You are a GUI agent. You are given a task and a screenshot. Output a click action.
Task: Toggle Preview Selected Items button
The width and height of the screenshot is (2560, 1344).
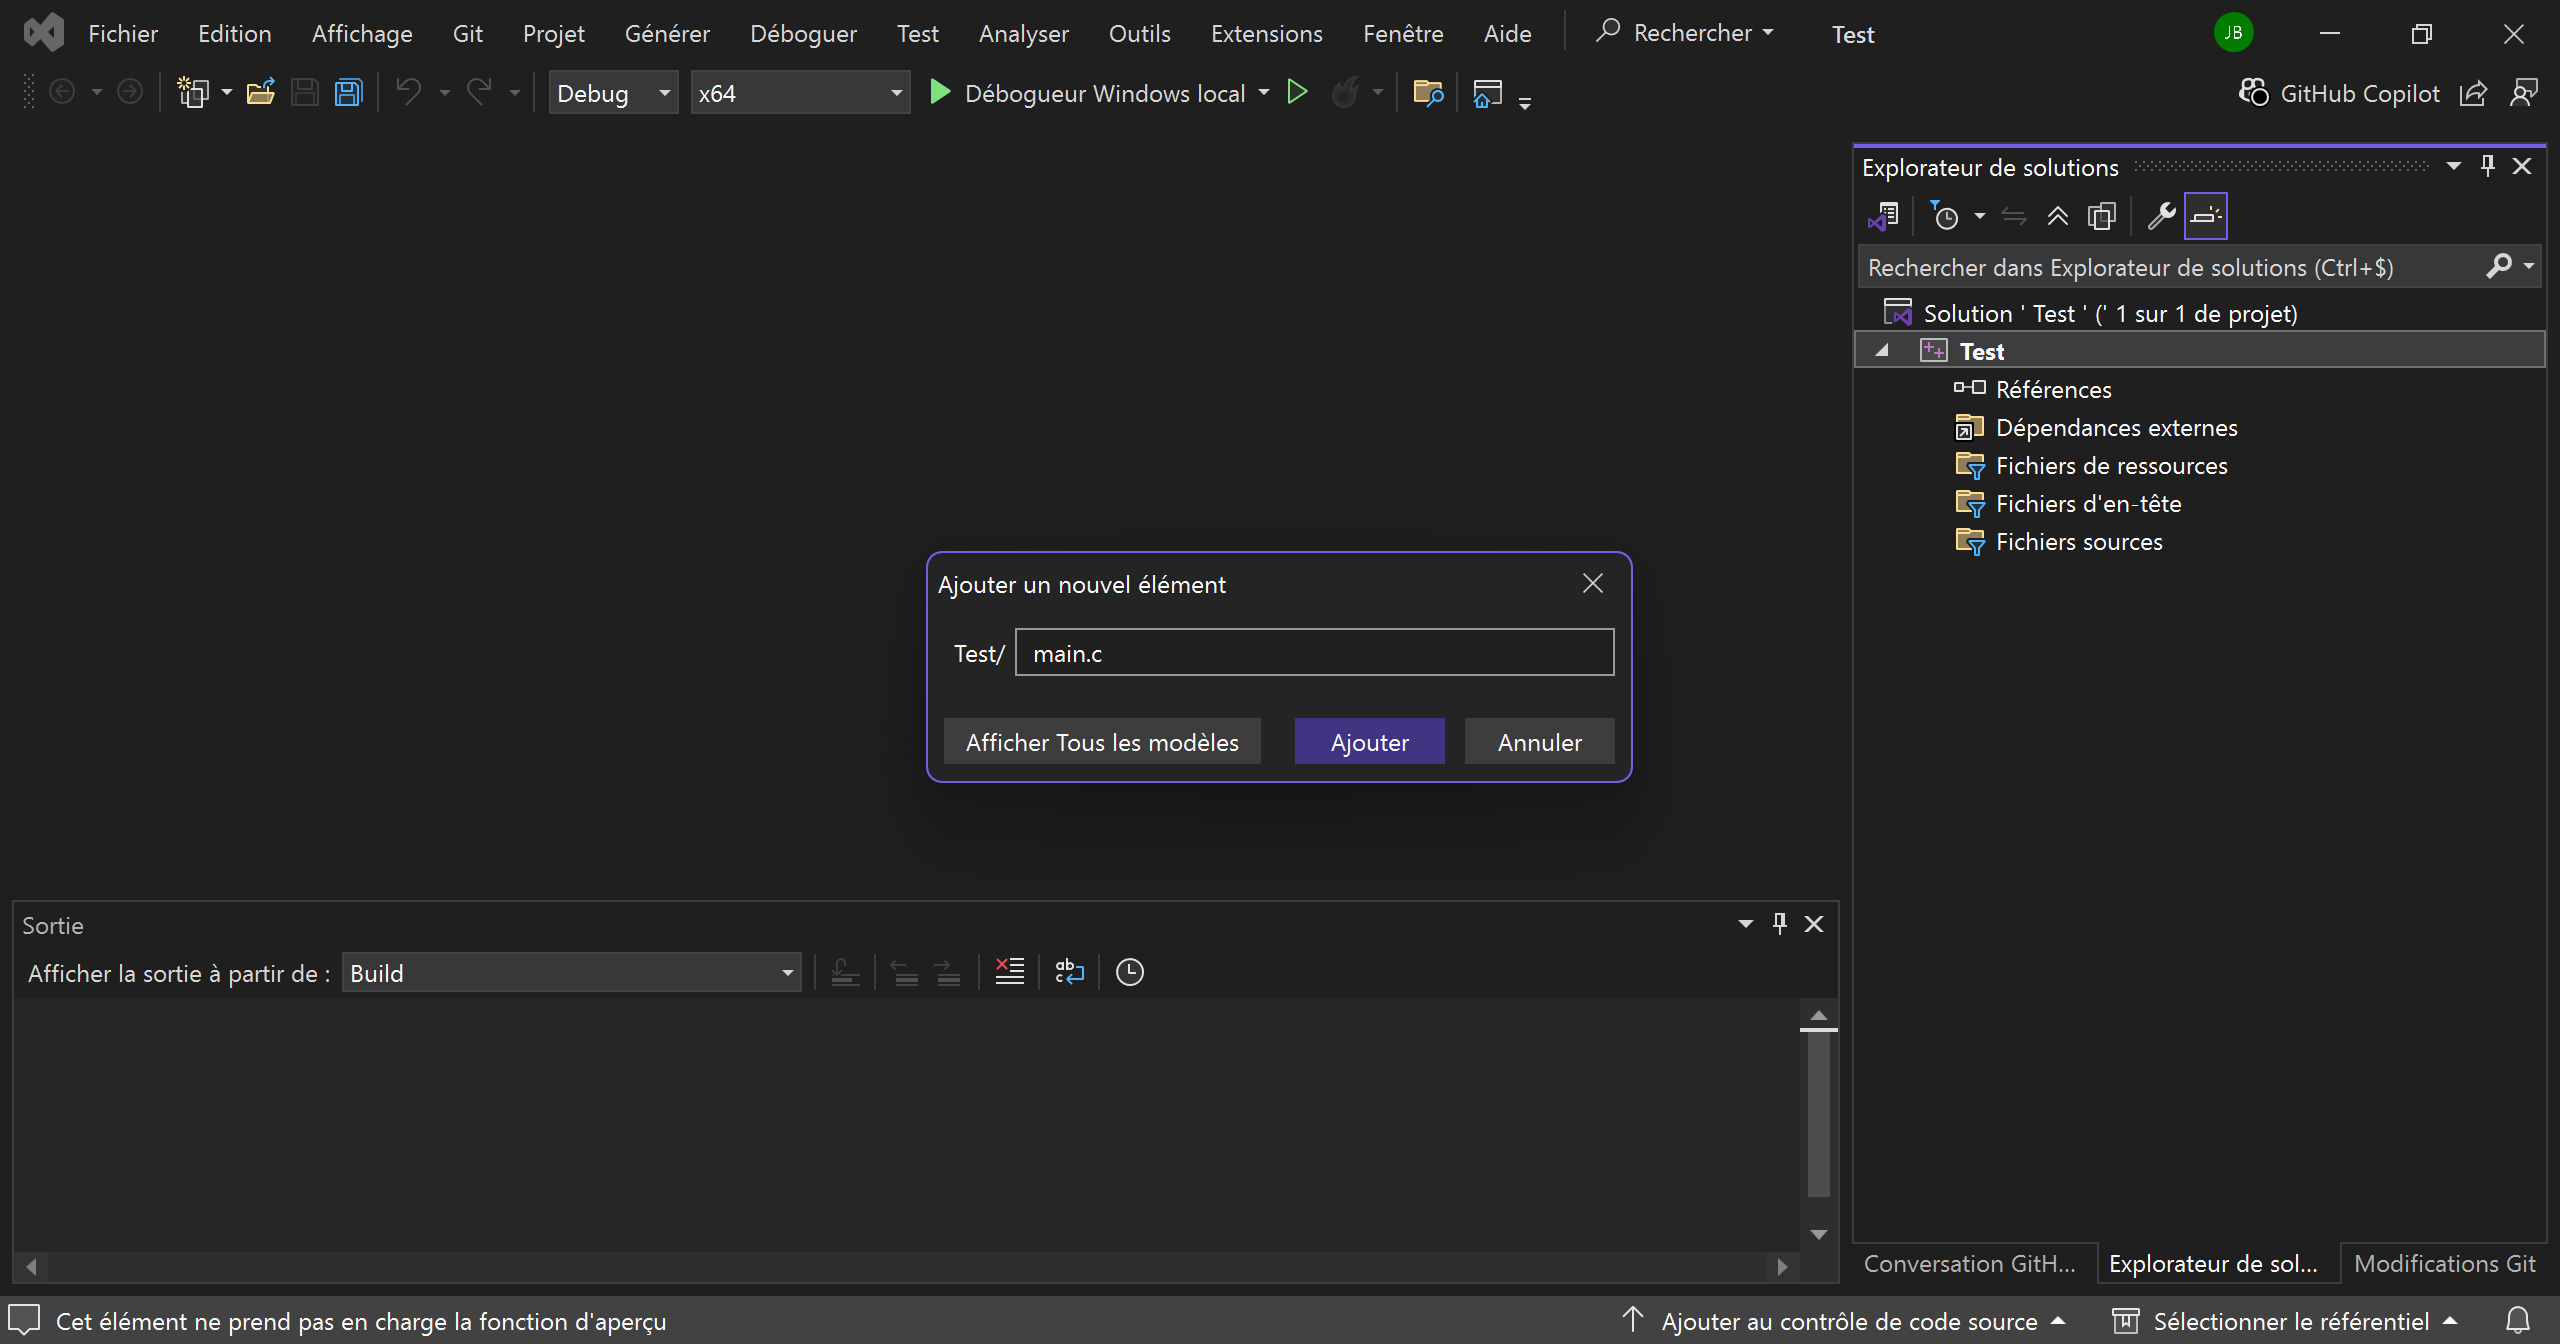click(x=2205, y=216)
